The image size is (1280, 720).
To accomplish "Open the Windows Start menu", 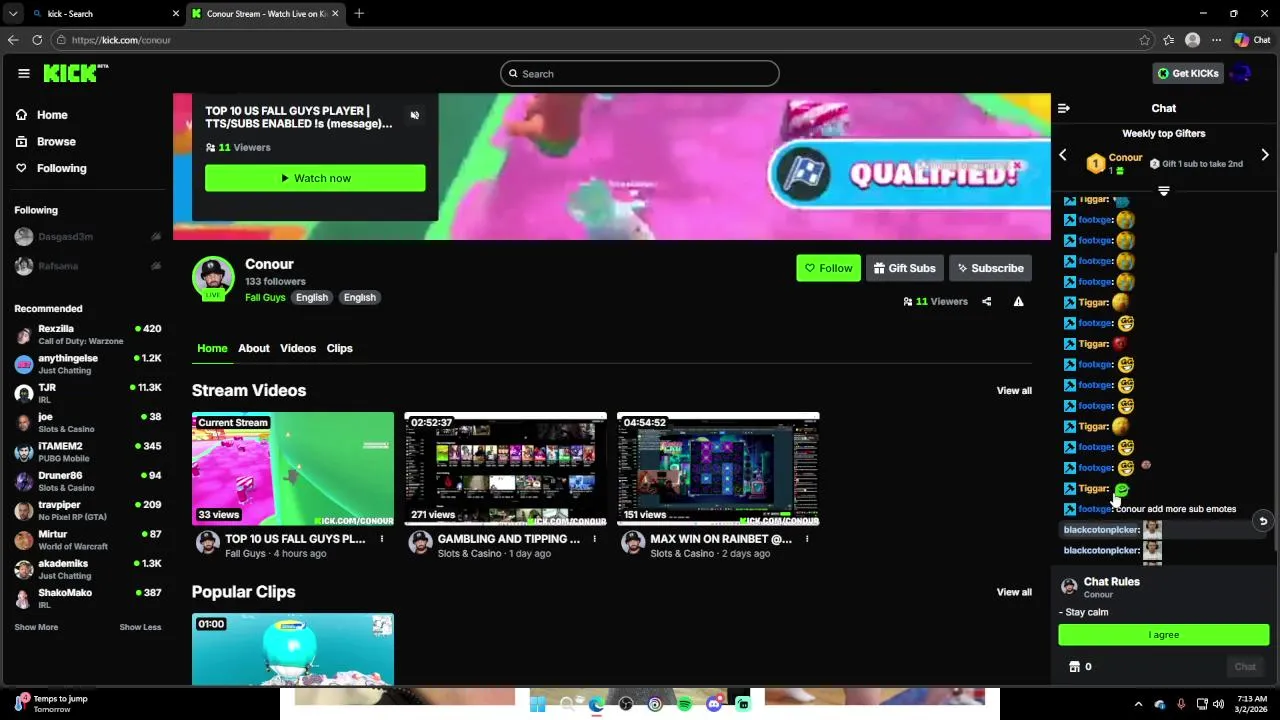I will 537,704.
